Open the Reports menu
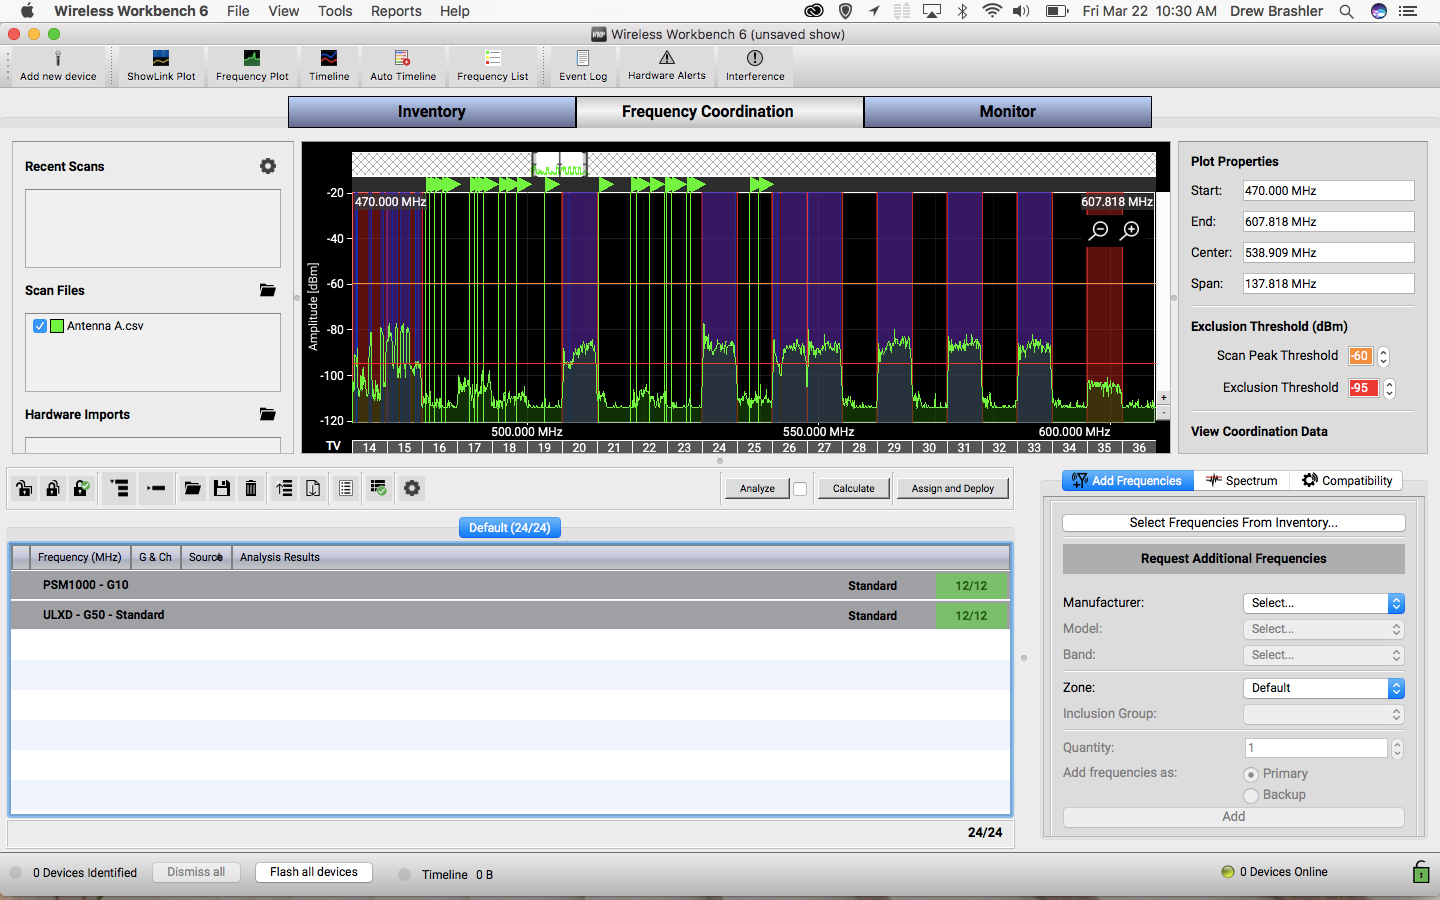Screen dimensions: 1440x900 (x=396, y=11)
